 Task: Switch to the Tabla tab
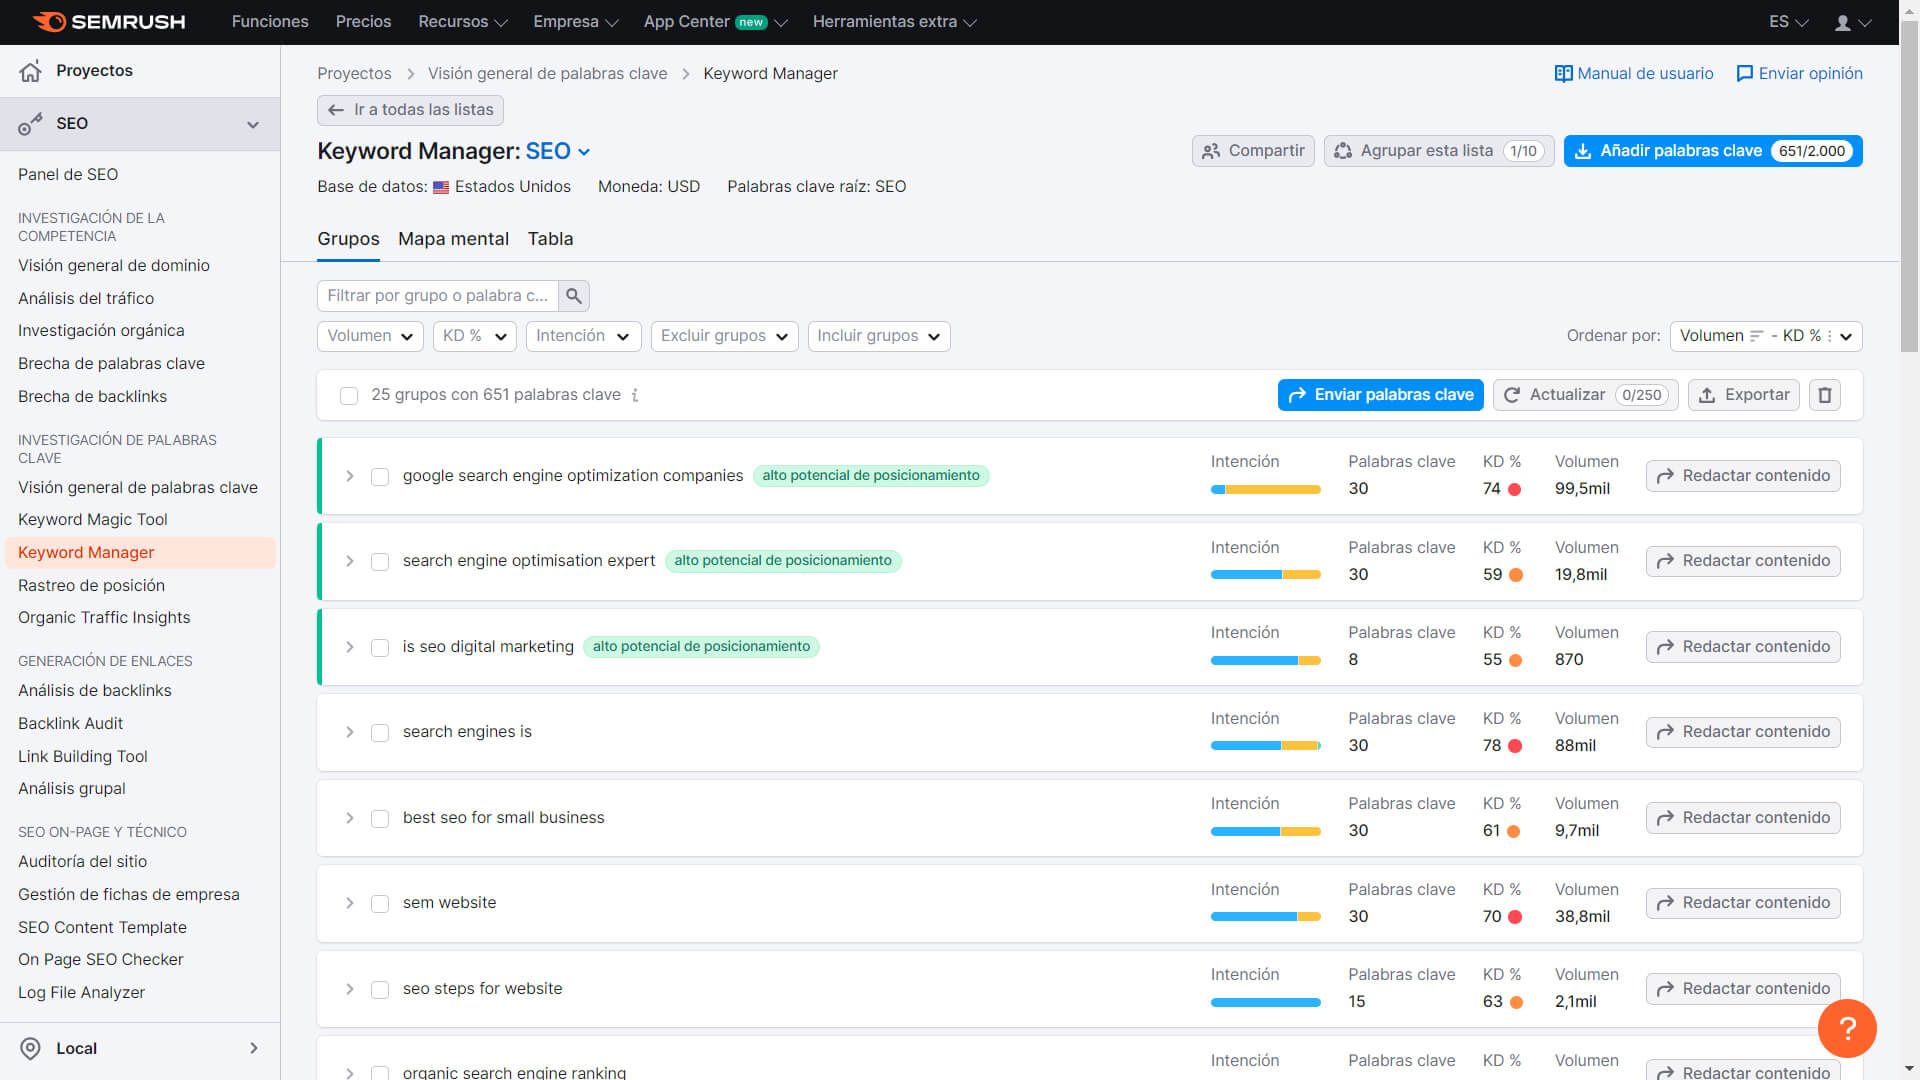point(550,237)
